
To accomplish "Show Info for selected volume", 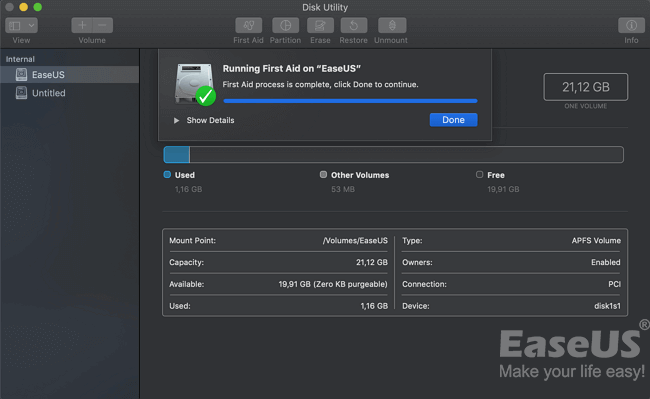I will [x=631, y=26].
